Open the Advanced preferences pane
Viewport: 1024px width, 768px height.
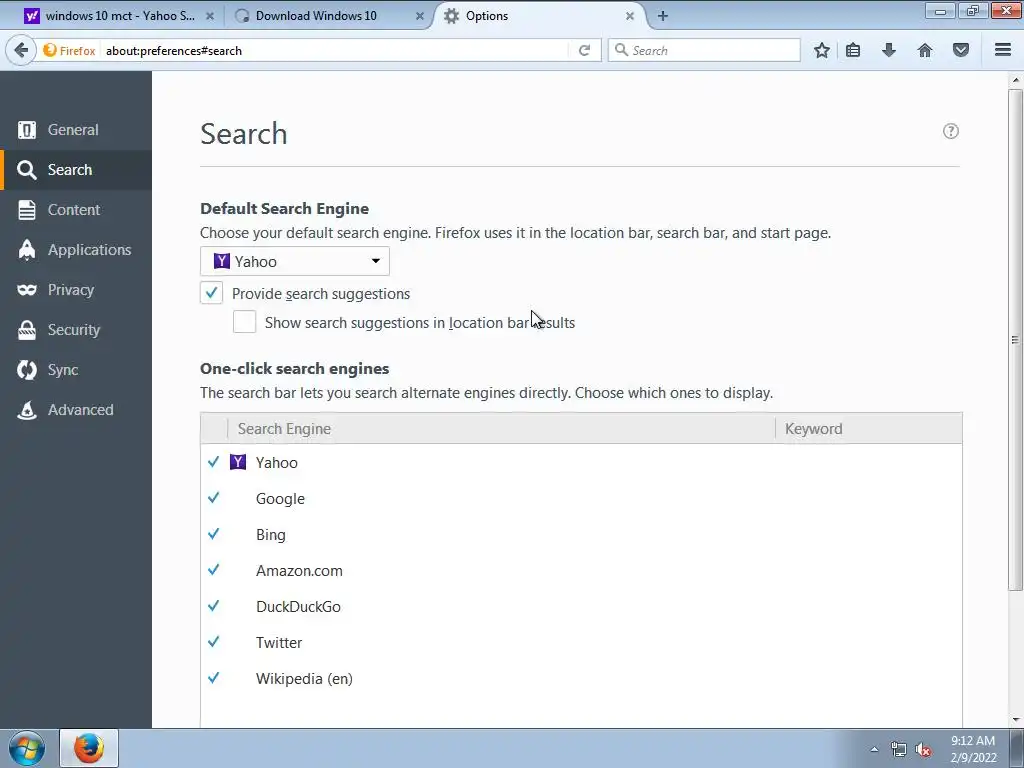(x=76, y=409)
